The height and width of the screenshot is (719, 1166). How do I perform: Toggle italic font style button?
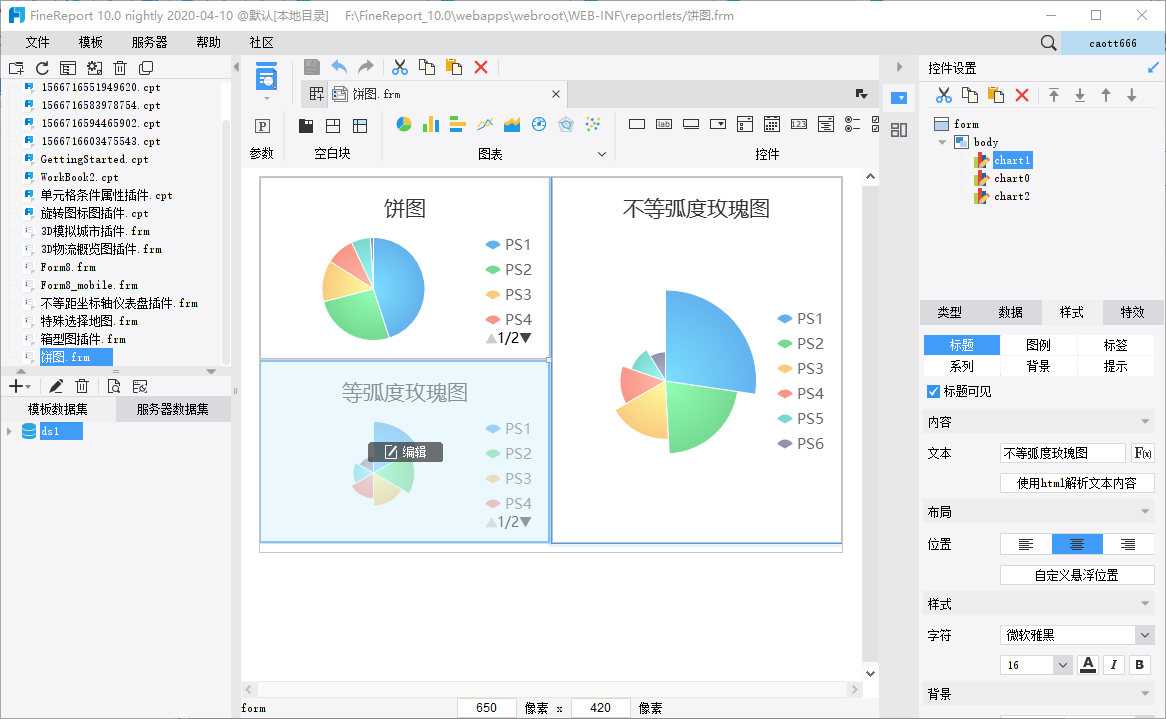coord(1113,665)
